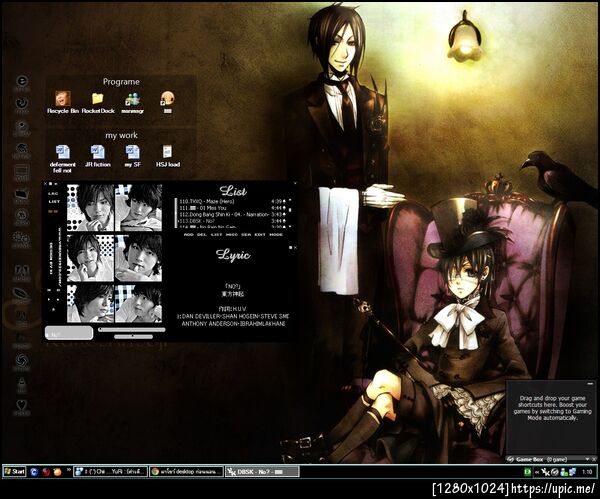Image resolution: width=600 pixels, height=499 pixels.
Task: Expand hidden system tray icons arrow
Action: 536,473
